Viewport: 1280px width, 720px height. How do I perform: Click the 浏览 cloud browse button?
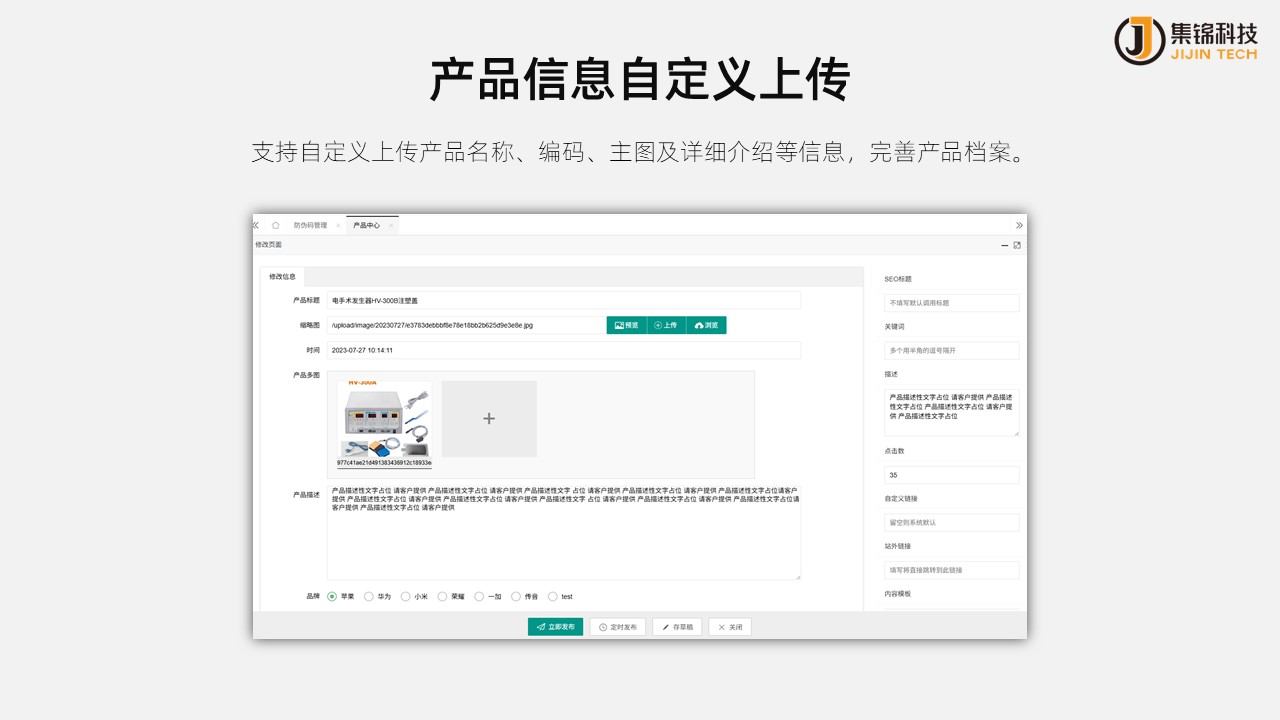706,325
